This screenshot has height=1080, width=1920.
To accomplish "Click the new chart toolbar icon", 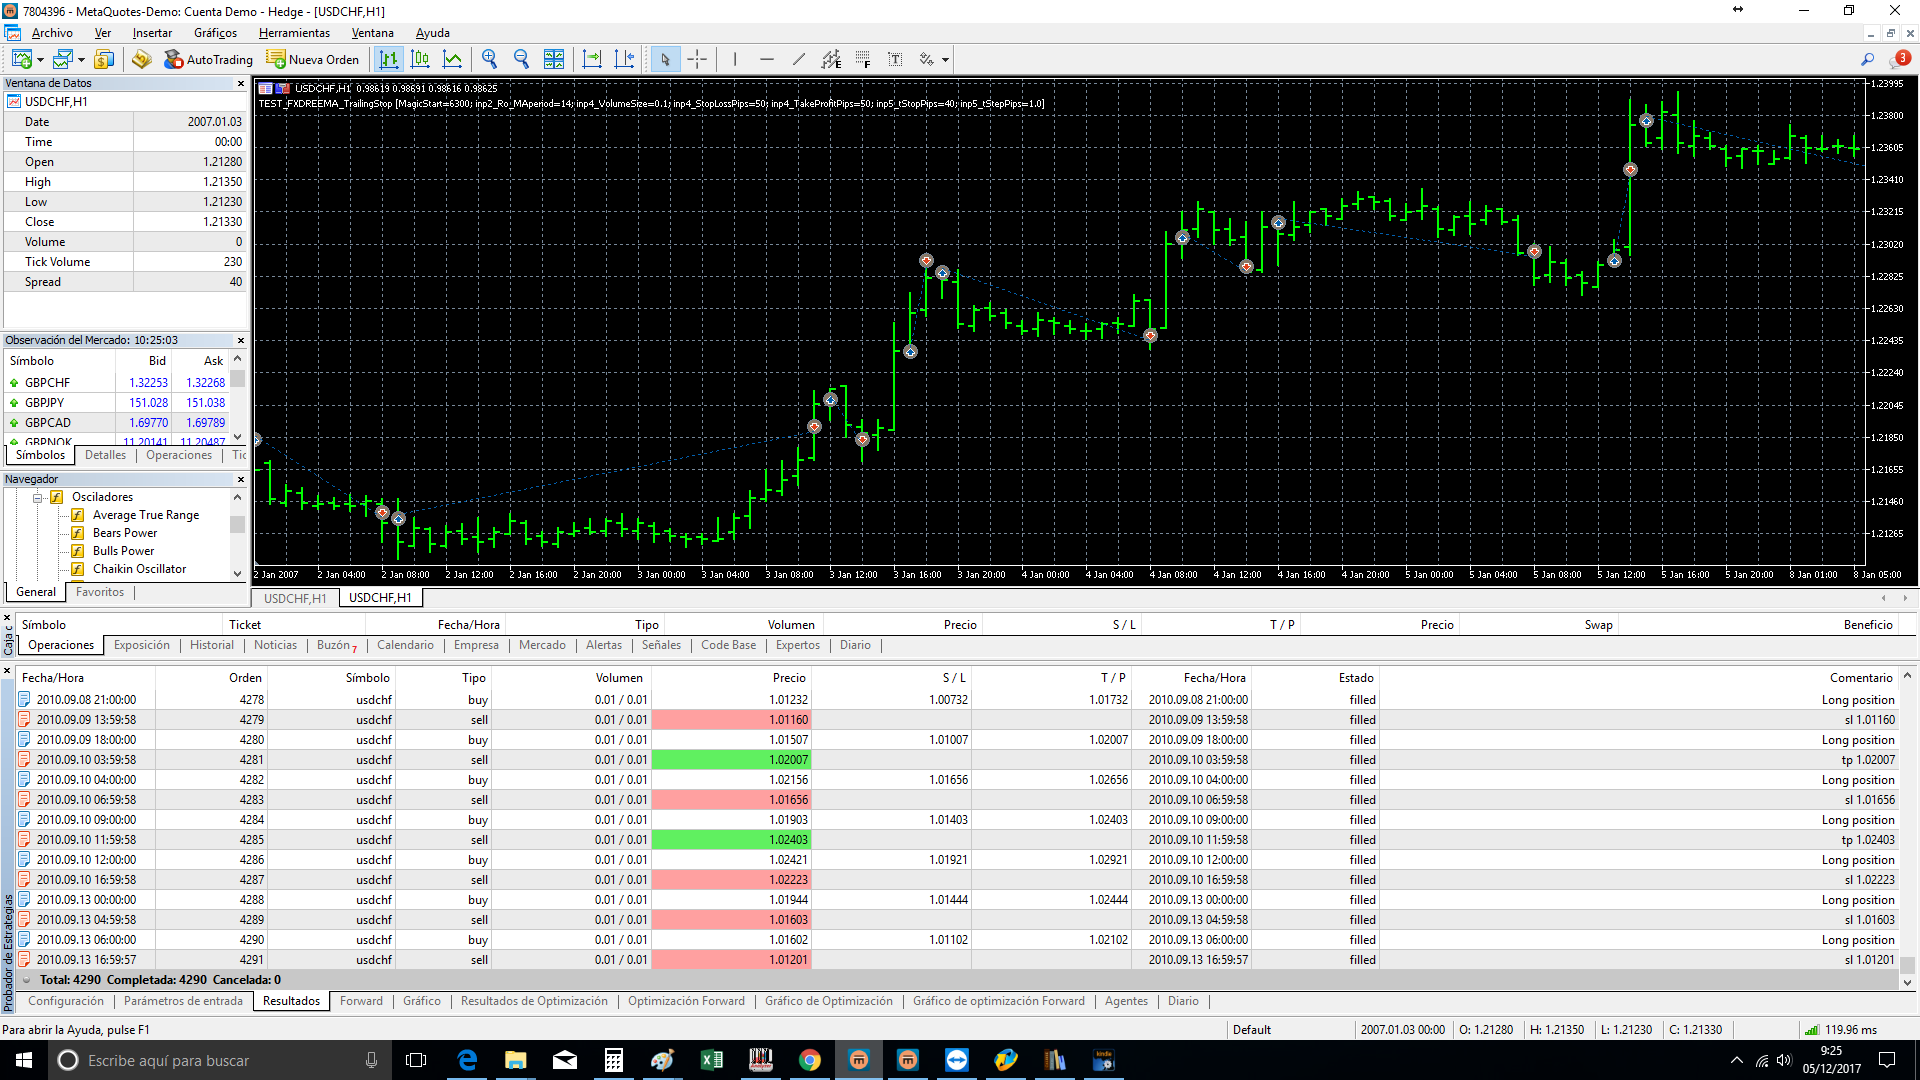I will (x=20, y=60).
